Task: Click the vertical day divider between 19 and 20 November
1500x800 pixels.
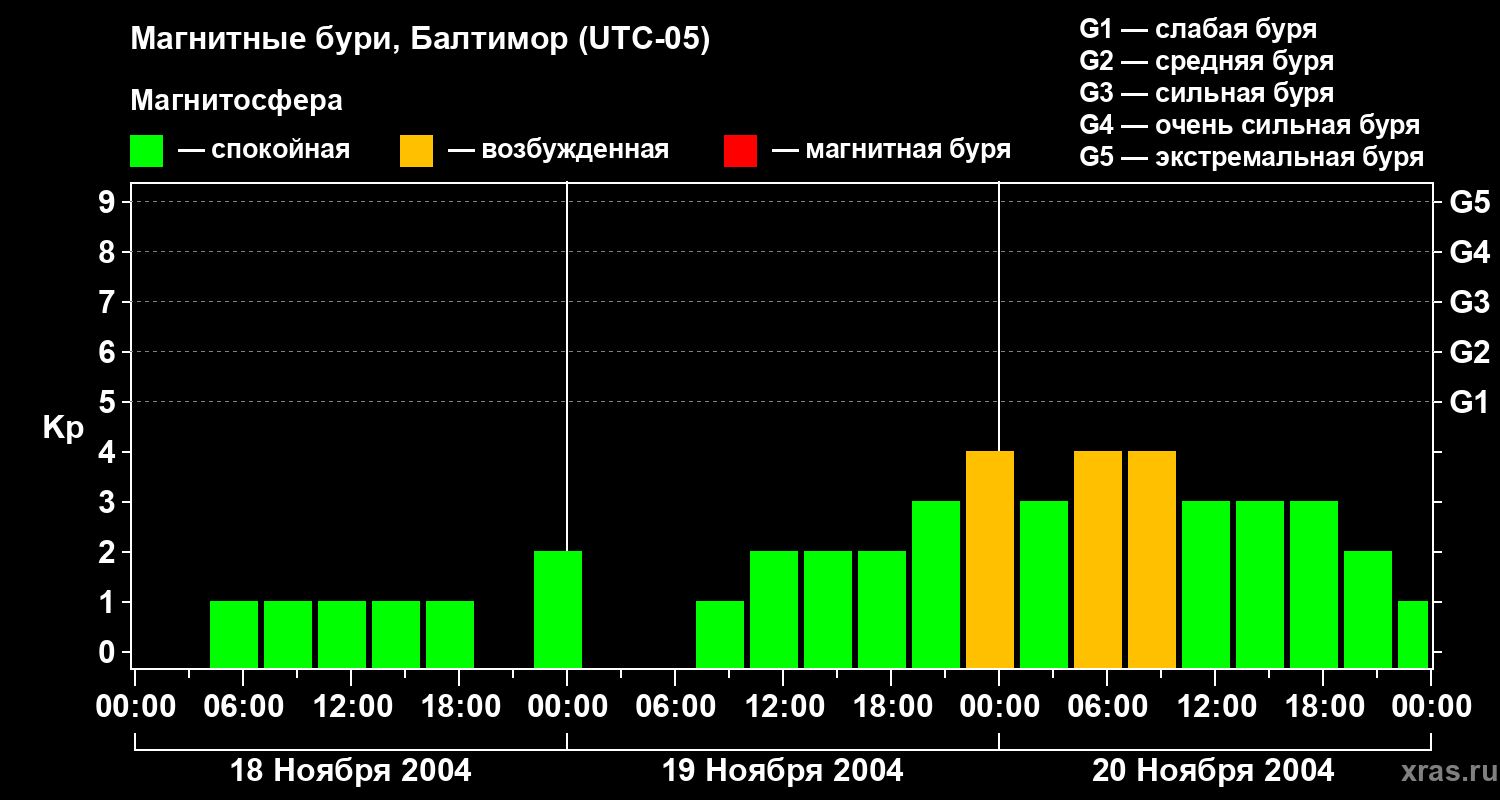Action: point(999,315)
